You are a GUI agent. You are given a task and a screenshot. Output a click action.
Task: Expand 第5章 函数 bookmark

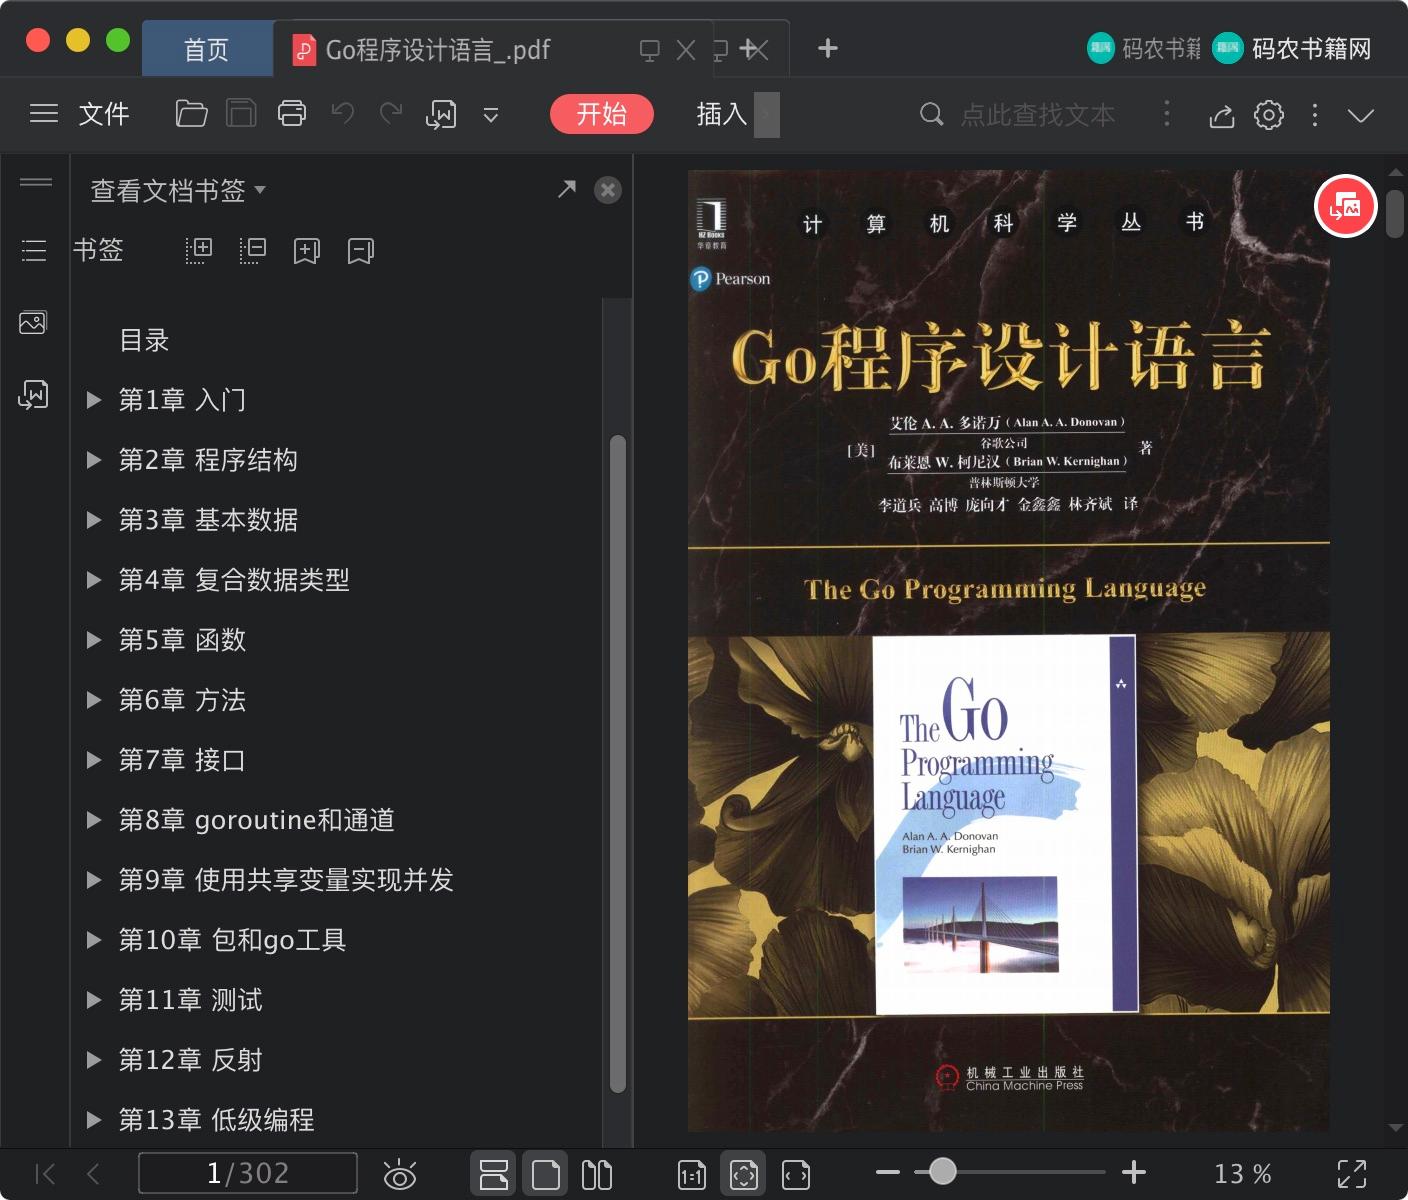(x=94, y=640)
